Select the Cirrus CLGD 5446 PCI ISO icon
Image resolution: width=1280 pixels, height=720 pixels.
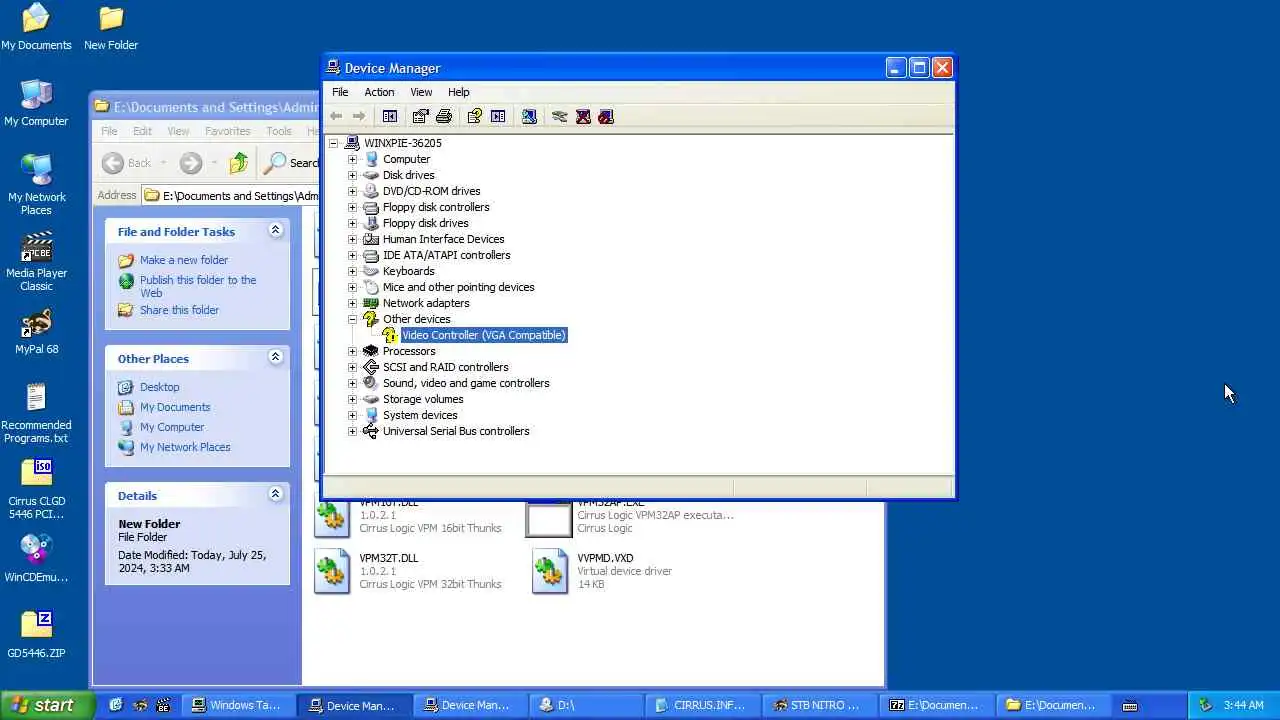point(36,489)
